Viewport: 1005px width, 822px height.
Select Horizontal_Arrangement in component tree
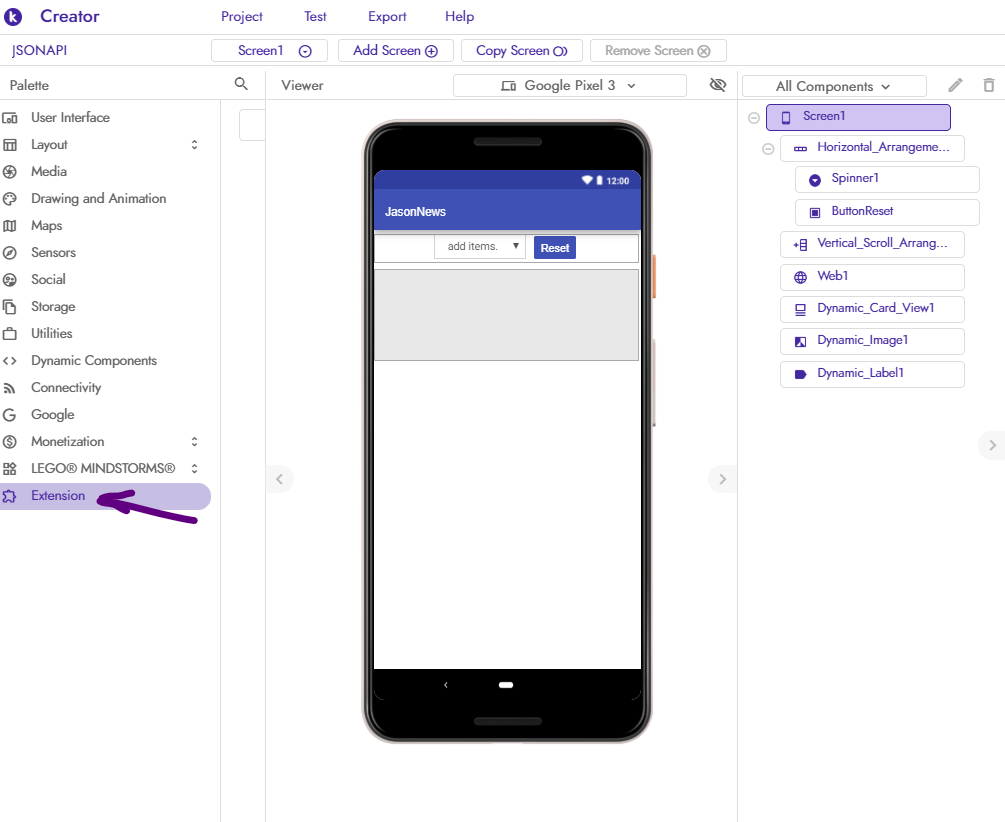pos(872,148)
